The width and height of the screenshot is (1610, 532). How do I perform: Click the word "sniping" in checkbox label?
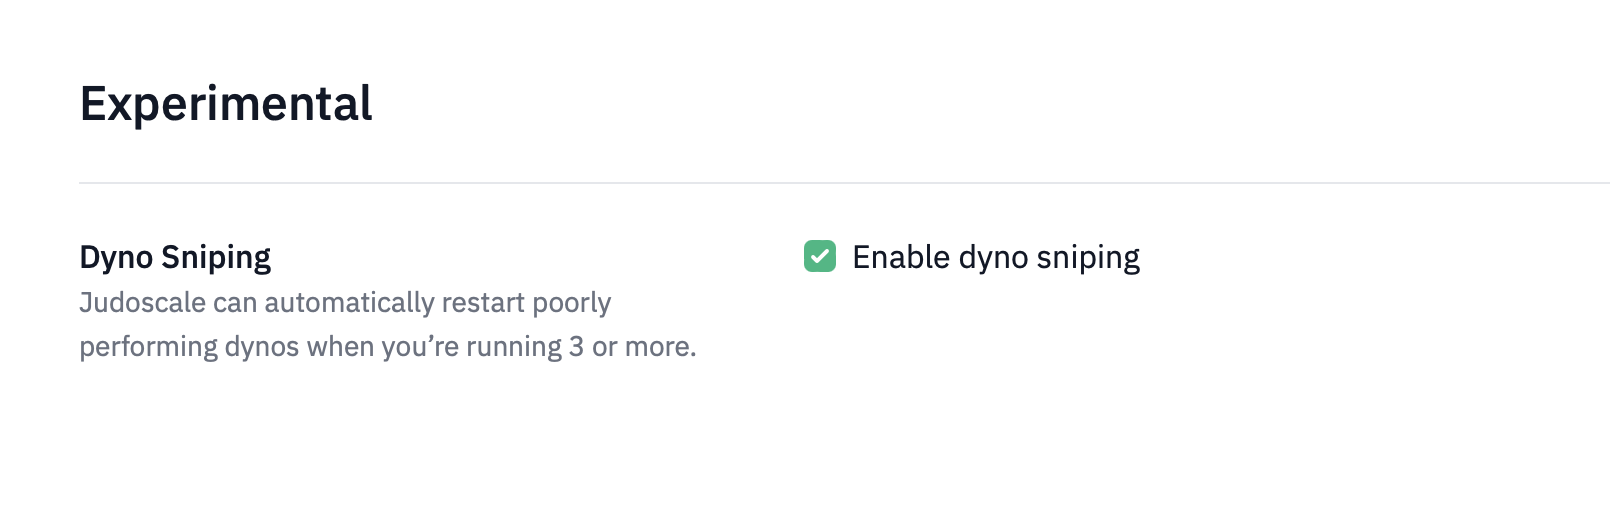1088,258
